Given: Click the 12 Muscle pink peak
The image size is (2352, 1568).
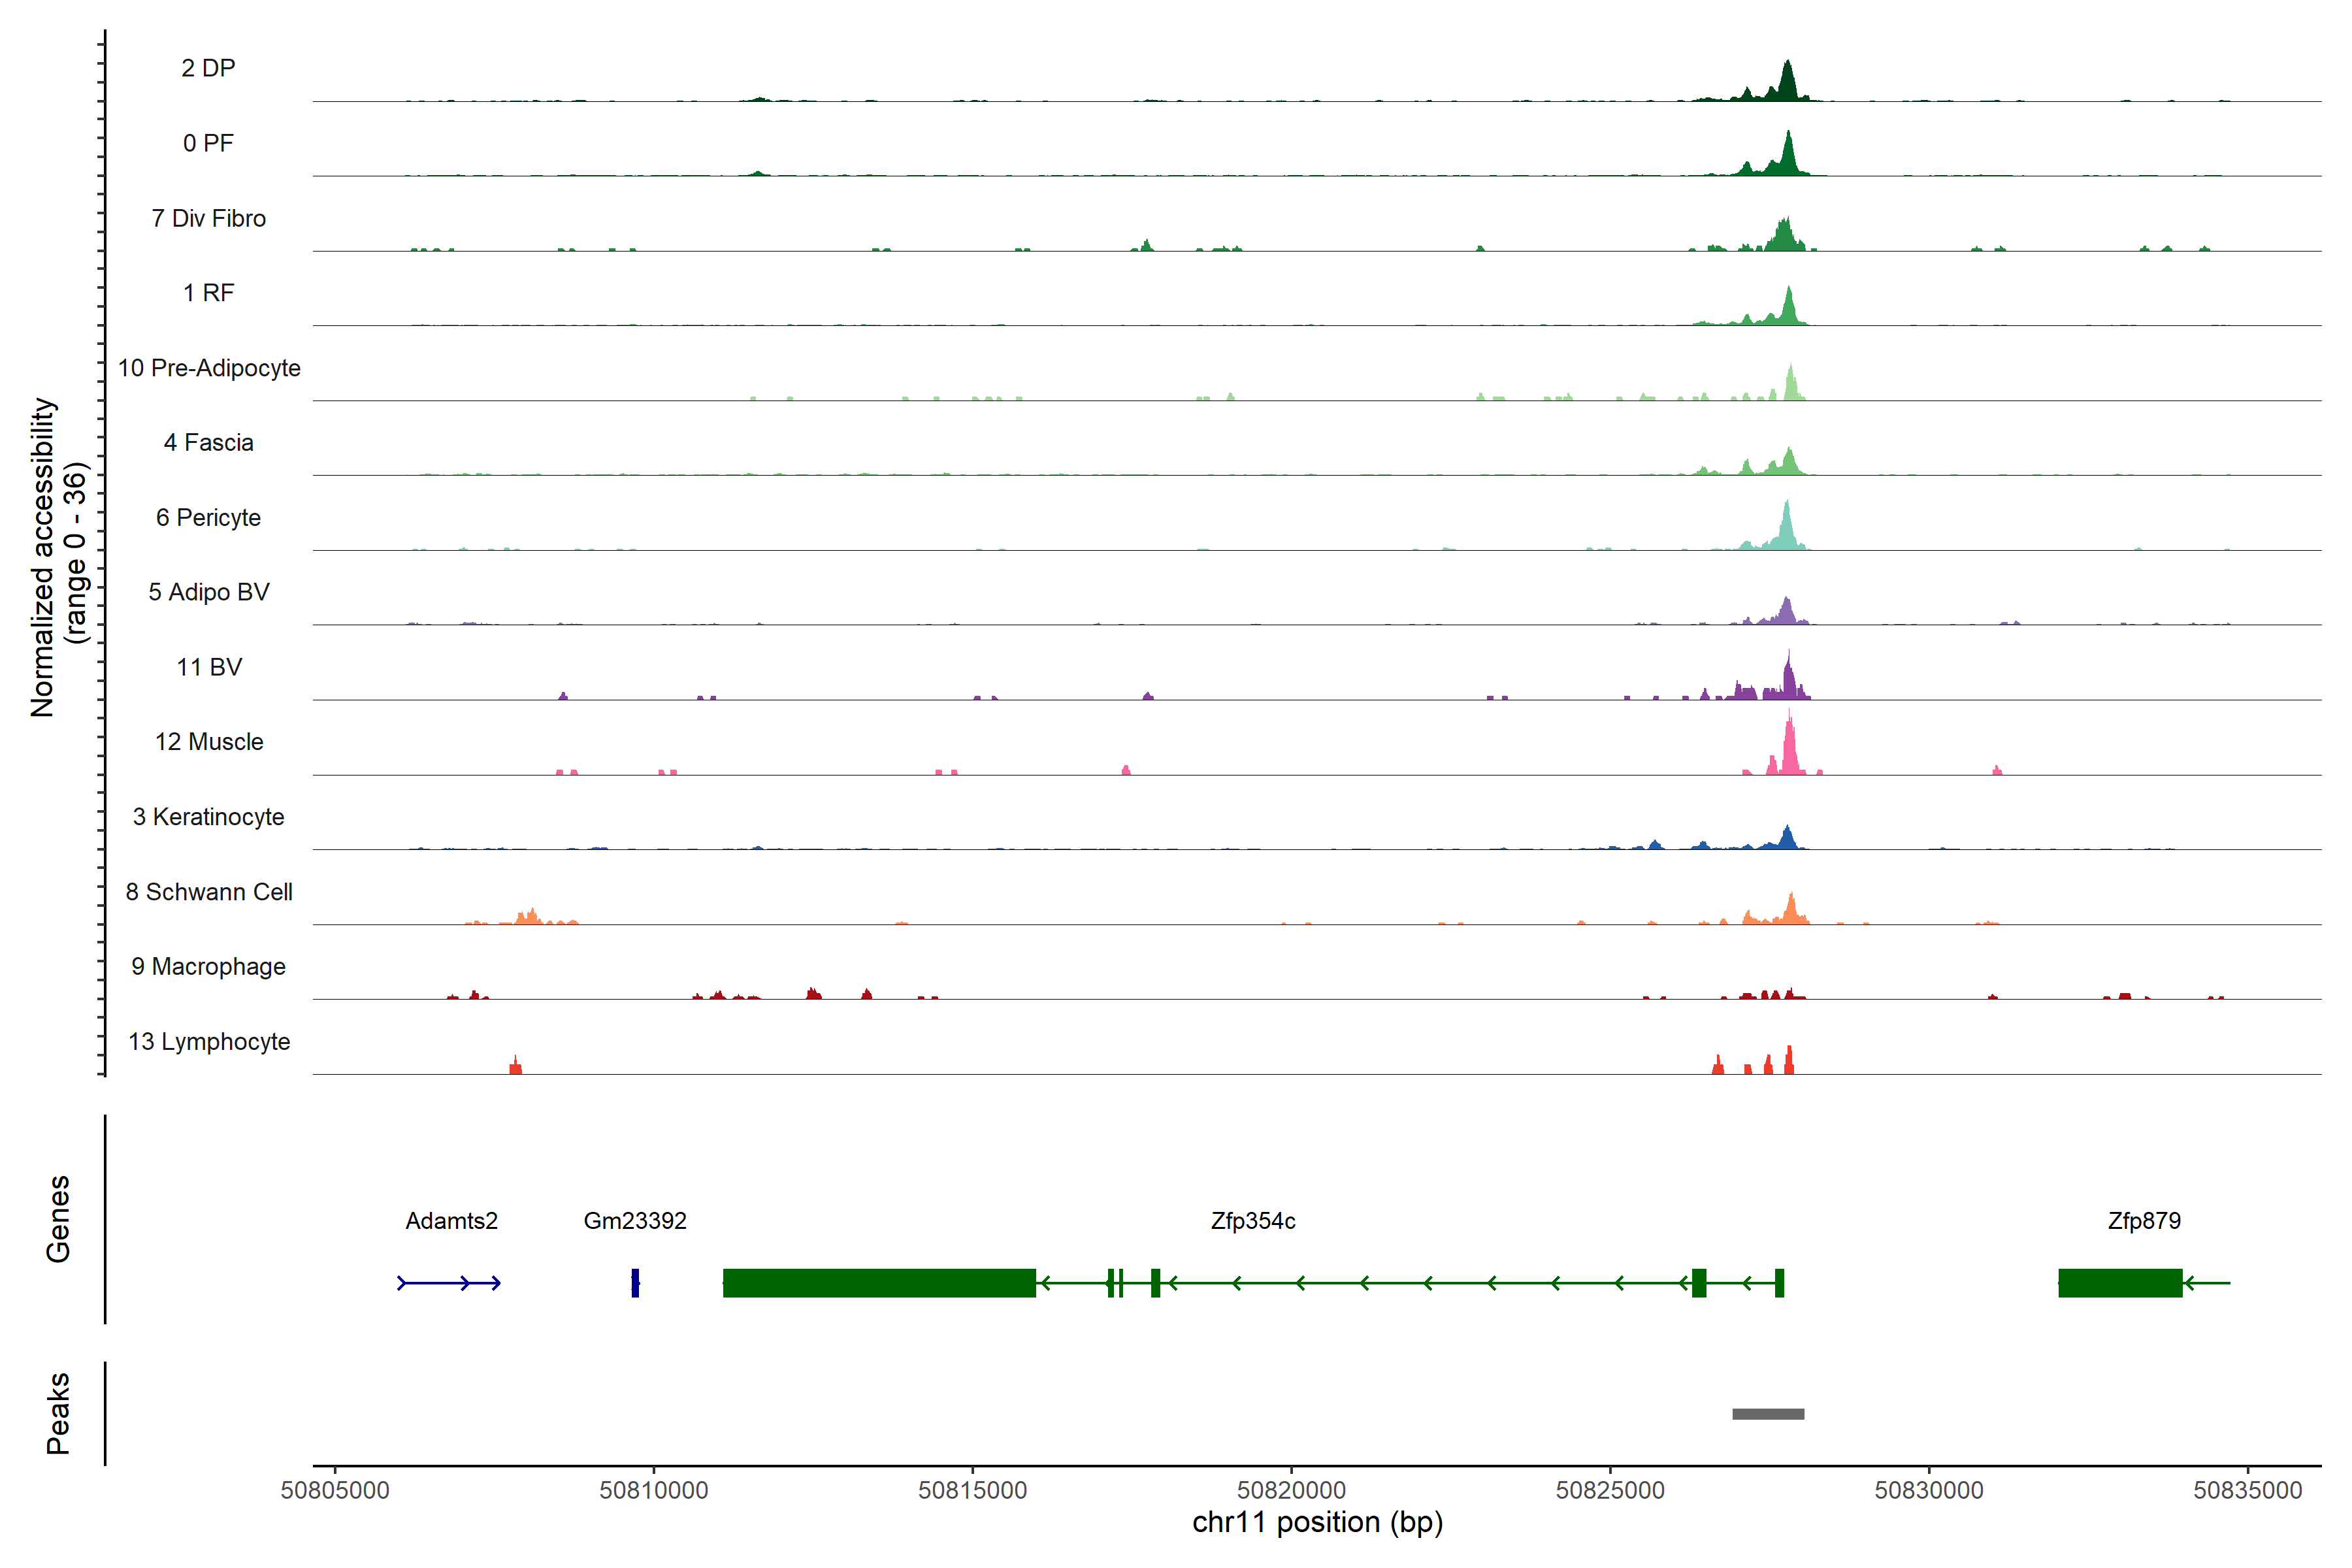Looking at the screenshot, I should click(x=1789, y=750).
